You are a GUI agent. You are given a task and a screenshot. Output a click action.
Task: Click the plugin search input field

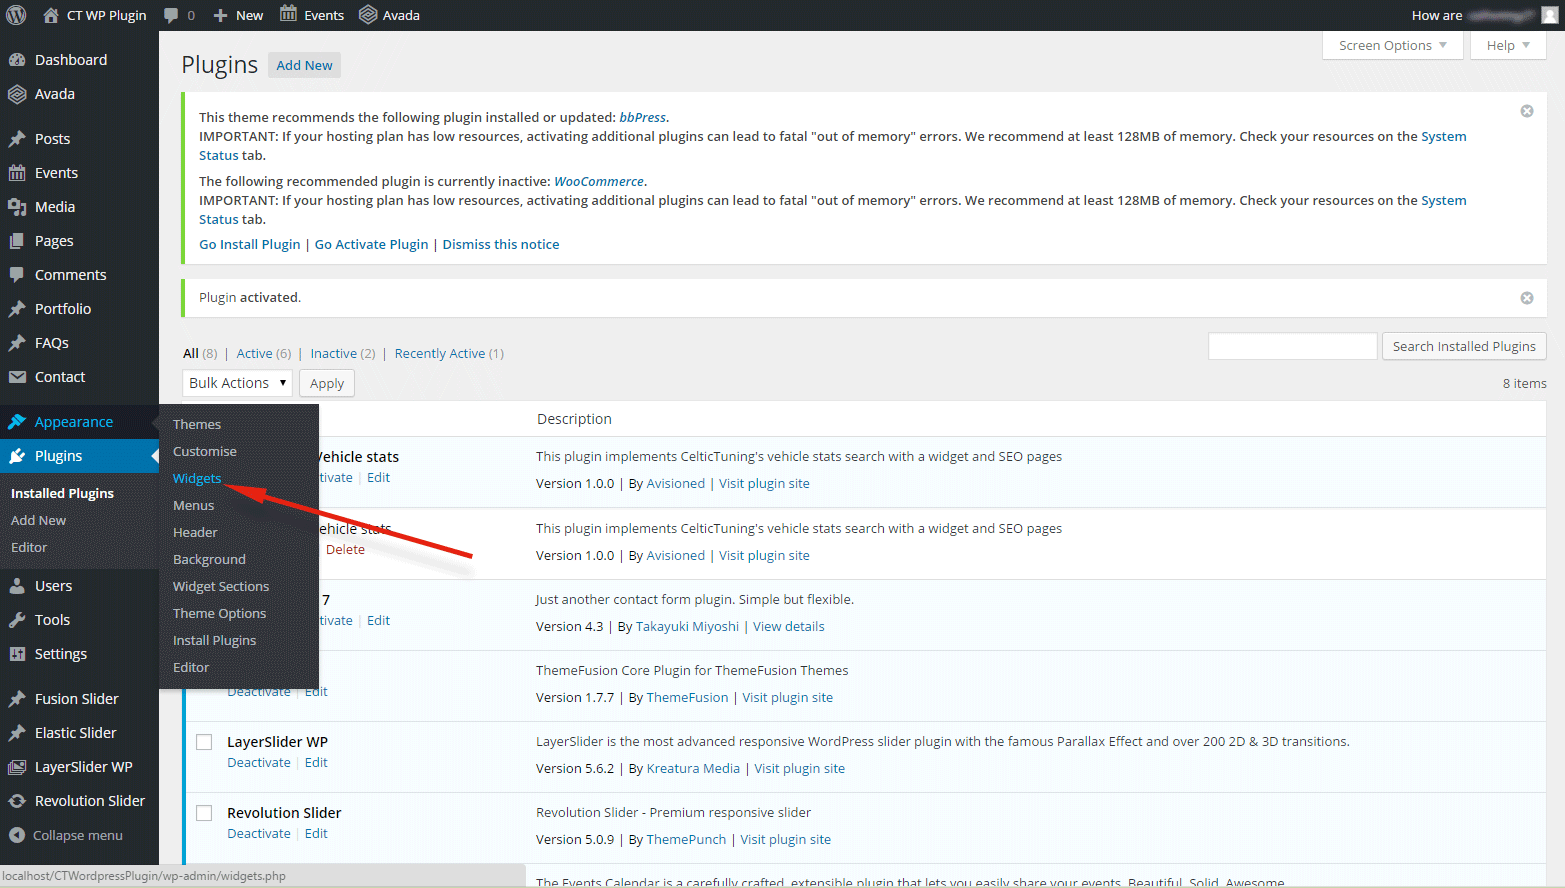pyautogui.click(x=1292, y=346)
